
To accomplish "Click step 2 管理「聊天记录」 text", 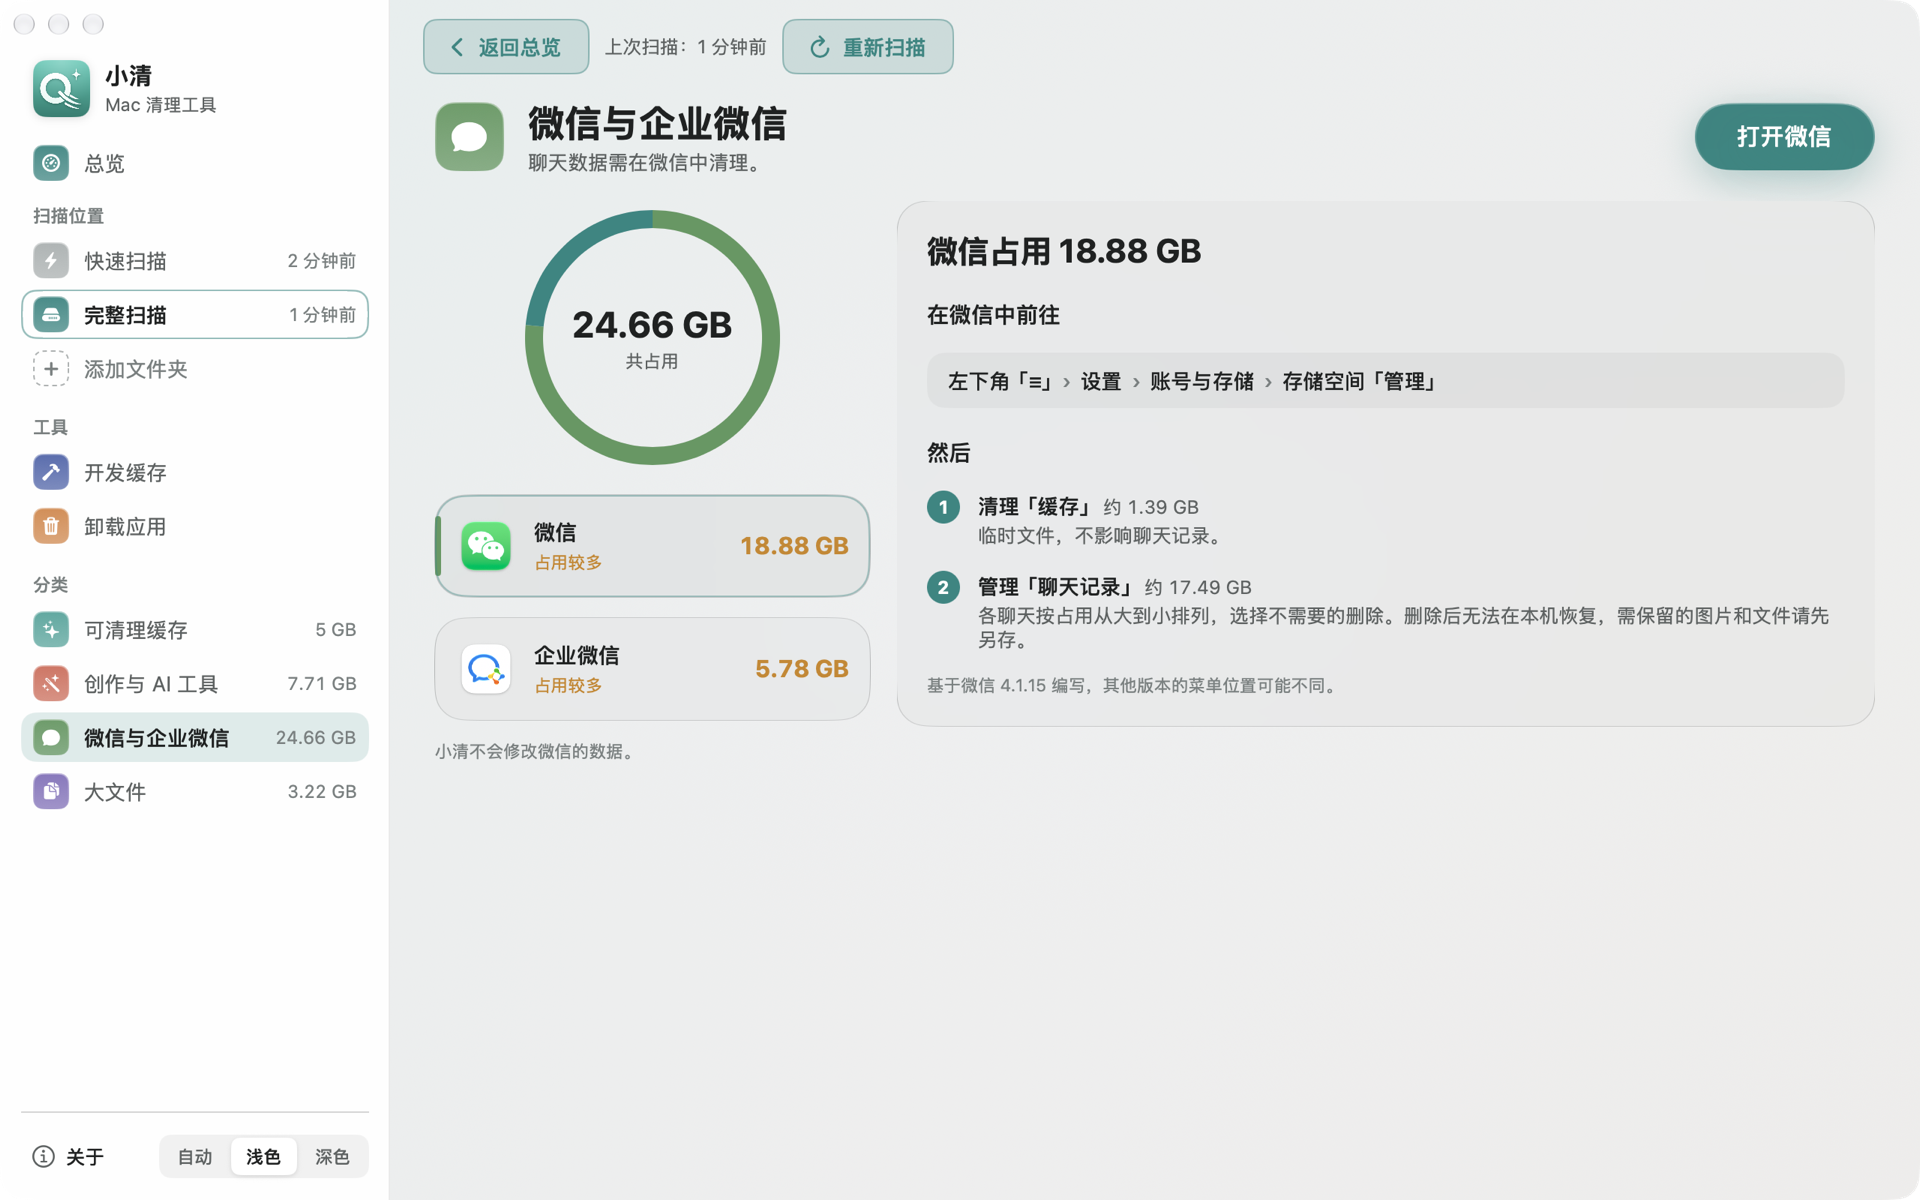I will tap(1056, 587).
